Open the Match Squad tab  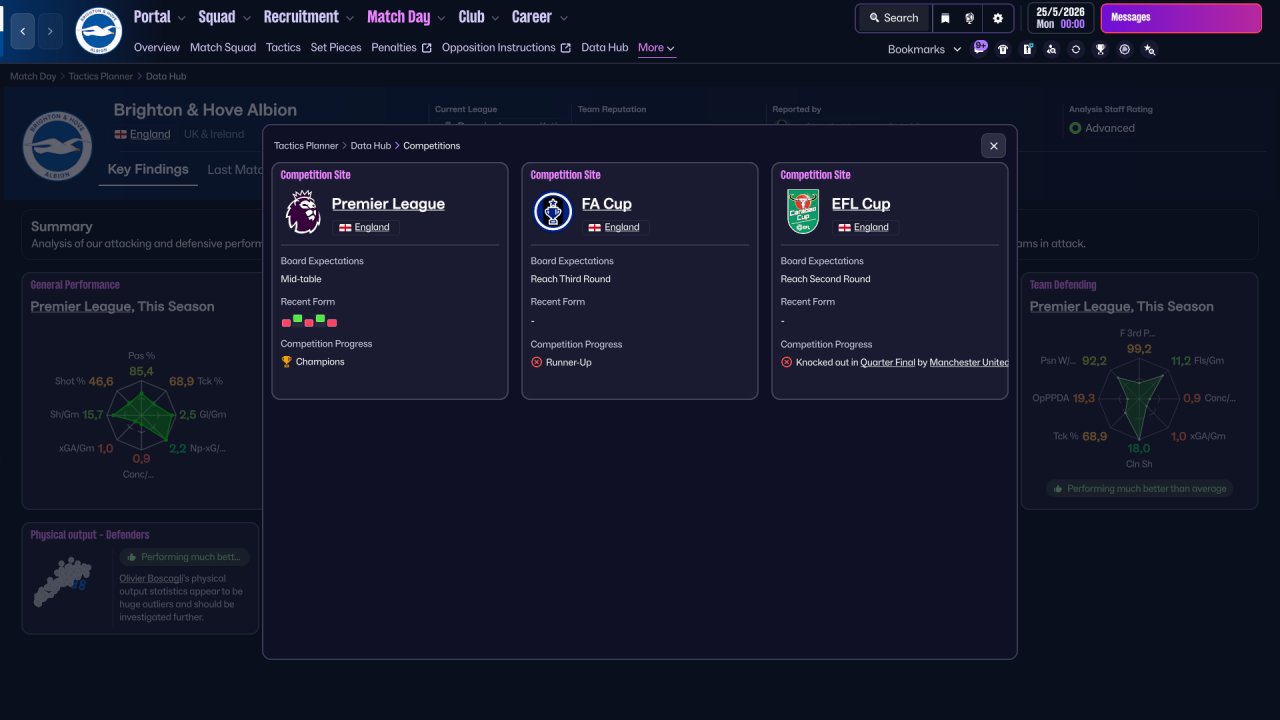pyautogui.click(x=223, y=48)
